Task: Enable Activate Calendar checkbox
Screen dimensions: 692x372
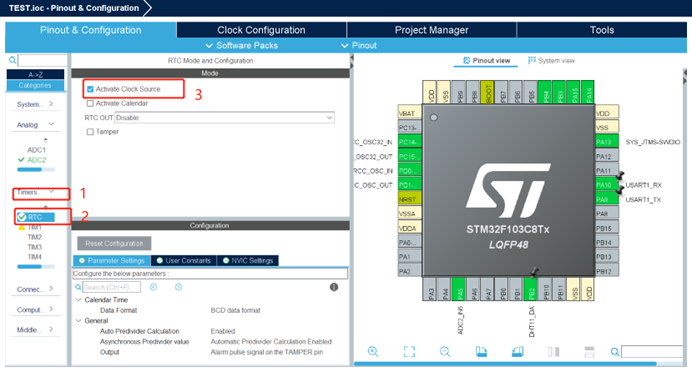Action: [90, 103]
